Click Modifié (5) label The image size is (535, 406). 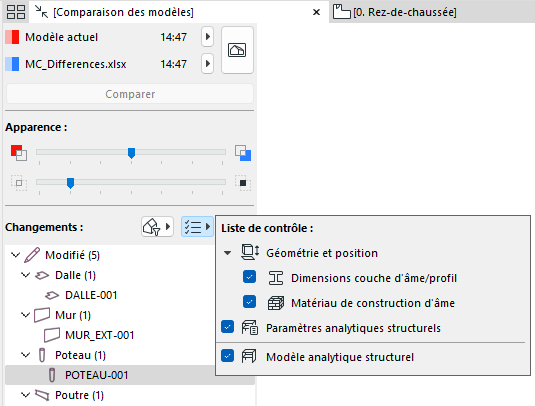point(73,255)
